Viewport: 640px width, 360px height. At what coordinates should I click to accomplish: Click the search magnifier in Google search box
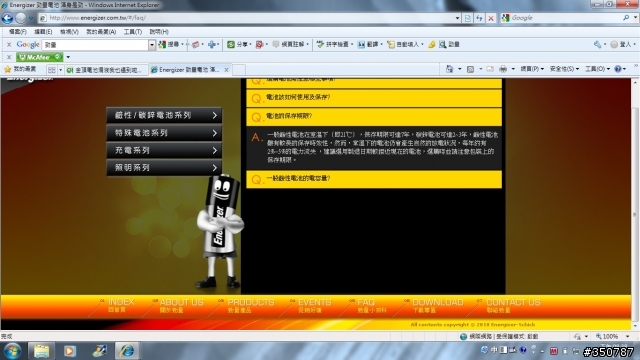(x=626, y=18)
